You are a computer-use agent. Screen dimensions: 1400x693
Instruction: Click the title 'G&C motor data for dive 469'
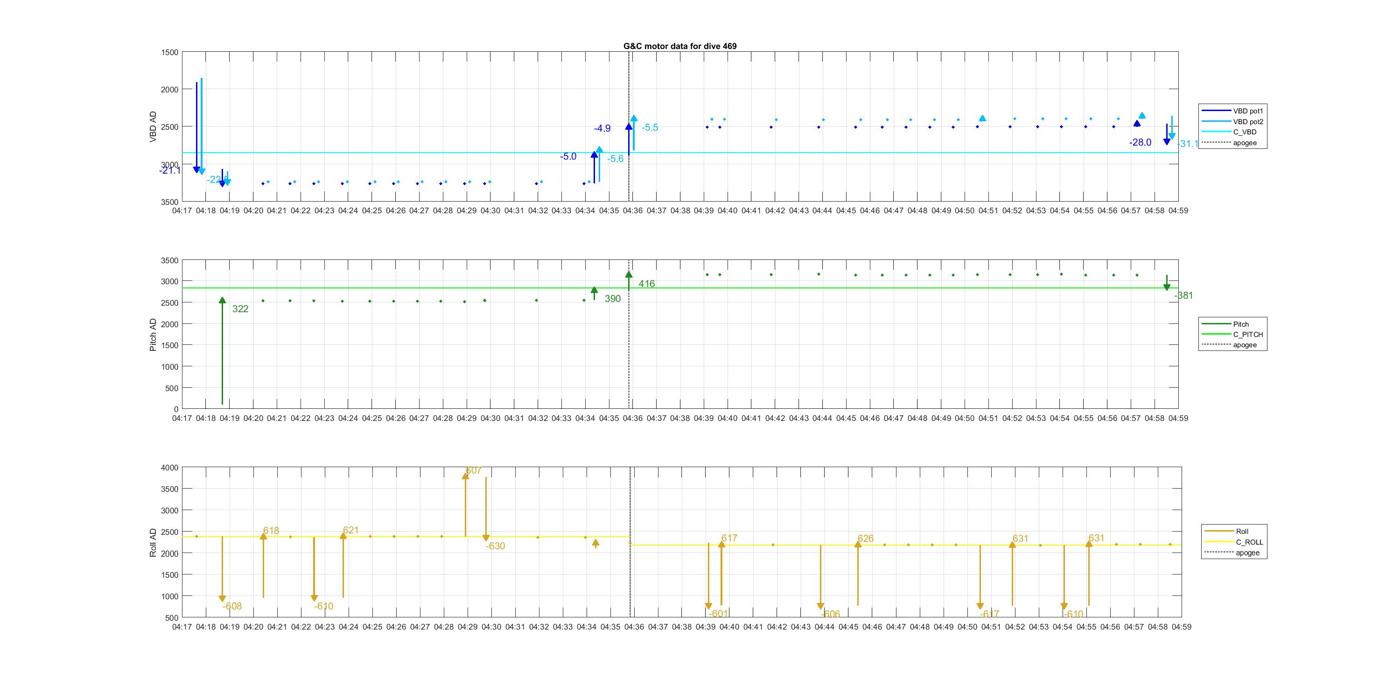pyautogui.click(x=680, y=46)
